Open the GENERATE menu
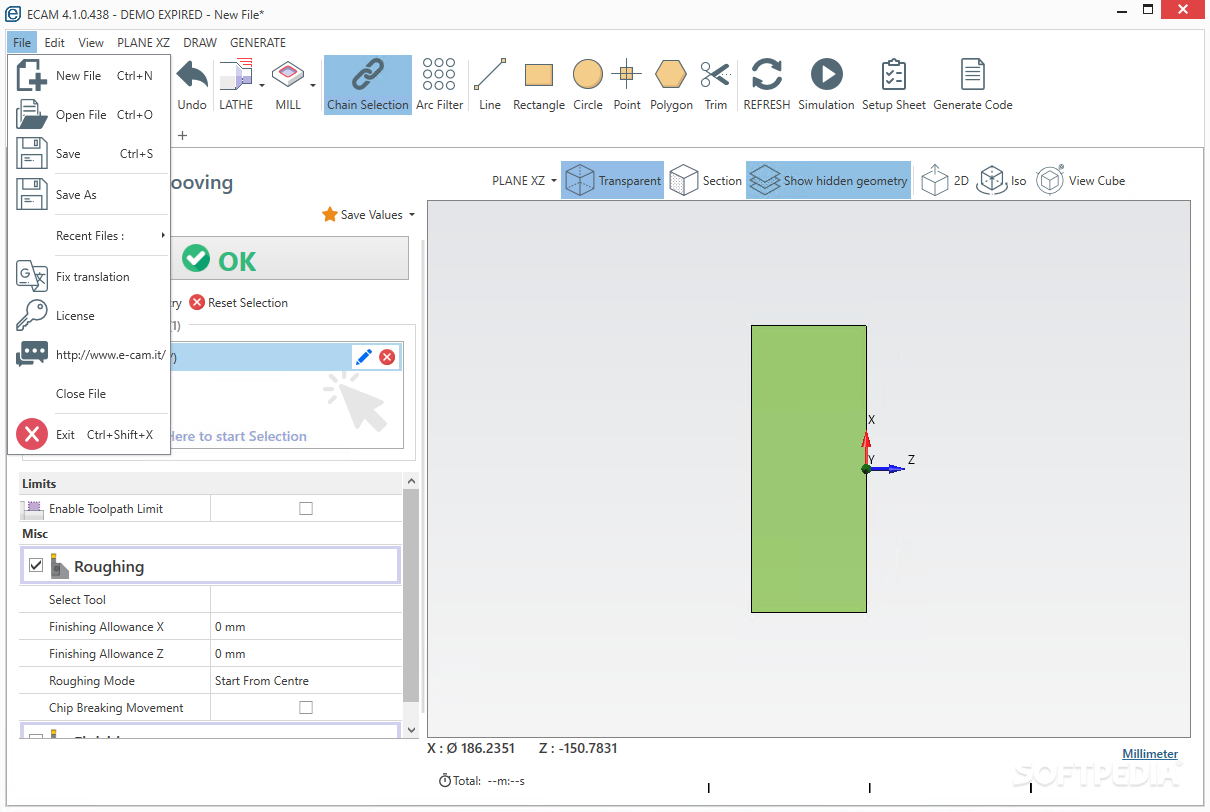The image size is (1210, 812). pyautogui.click(x=258, y=43)
